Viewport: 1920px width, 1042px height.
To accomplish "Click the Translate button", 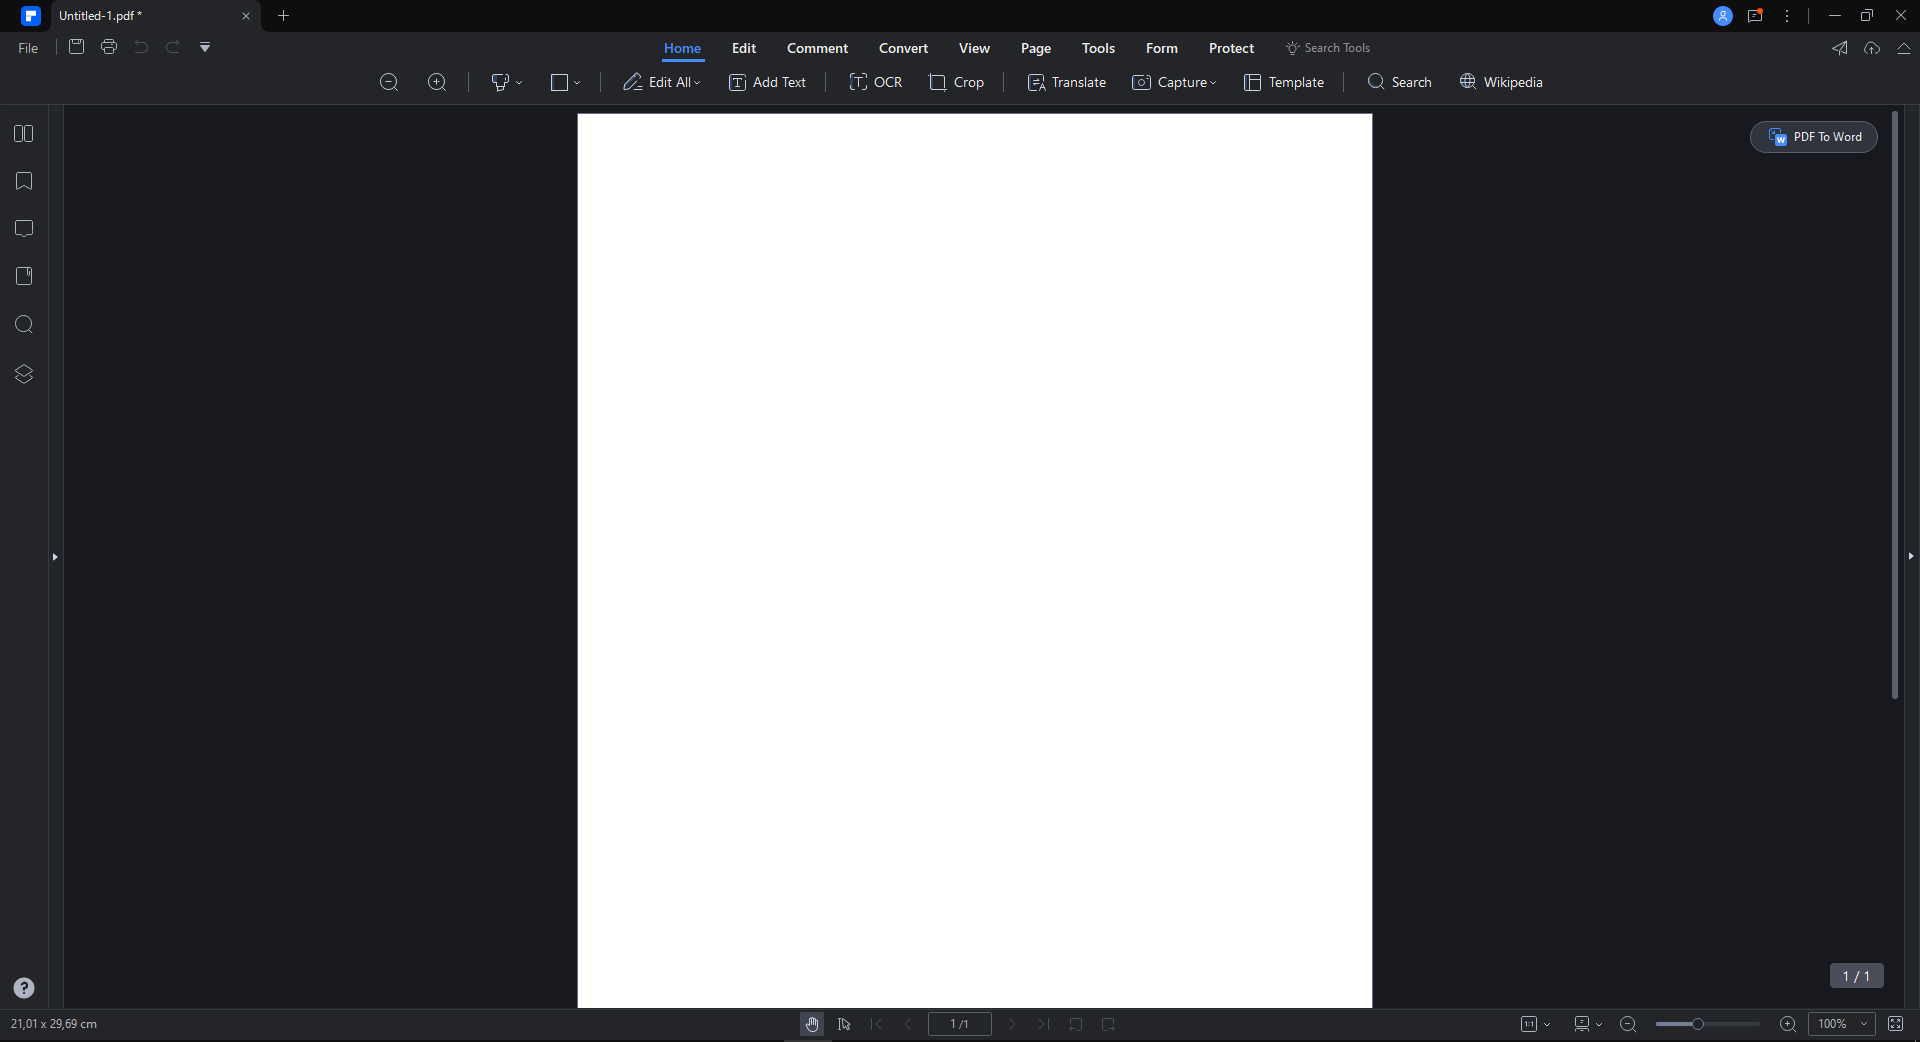I will (x=1066, y=82).
